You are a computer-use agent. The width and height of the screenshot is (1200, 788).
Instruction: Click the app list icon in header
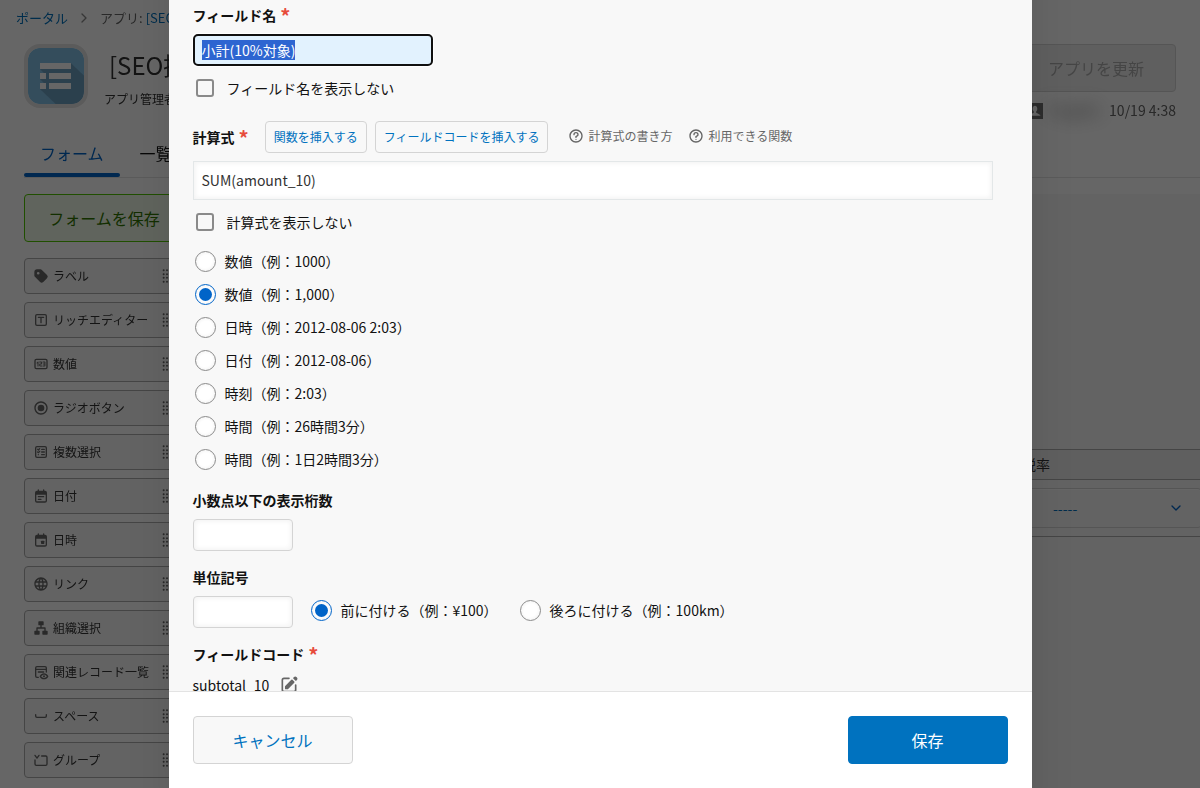tap(56, 76)
